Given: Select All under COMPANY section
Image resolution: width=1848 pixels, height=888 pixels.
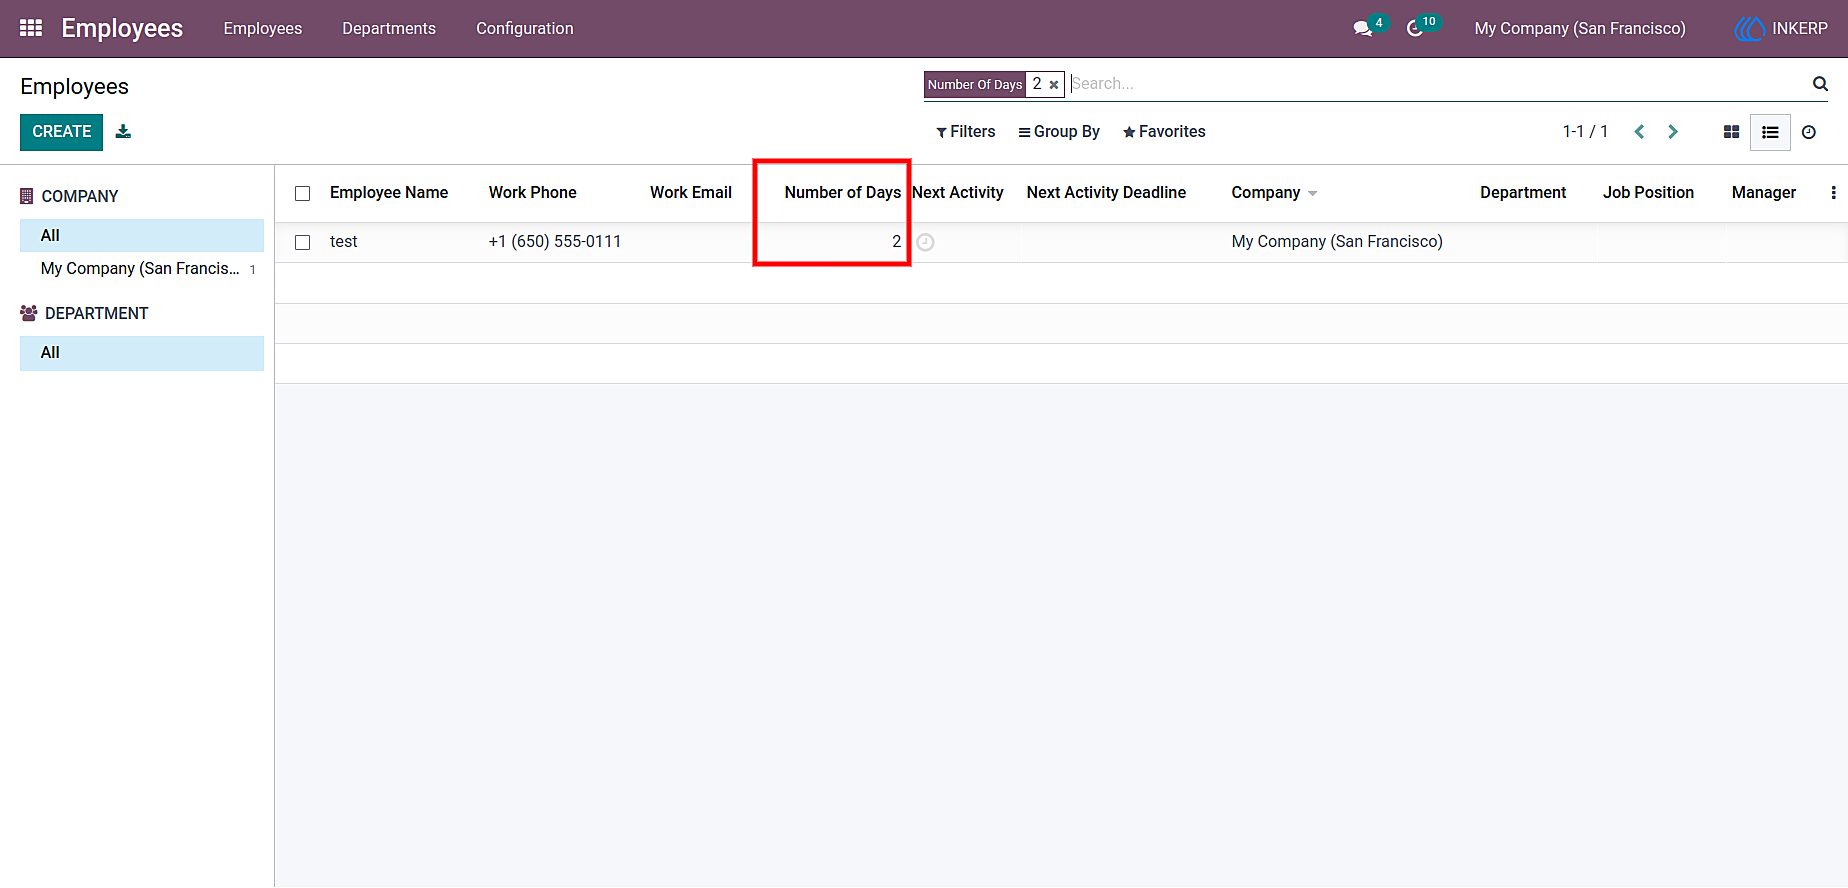Looking at the screenshot, I should [142, 236].
